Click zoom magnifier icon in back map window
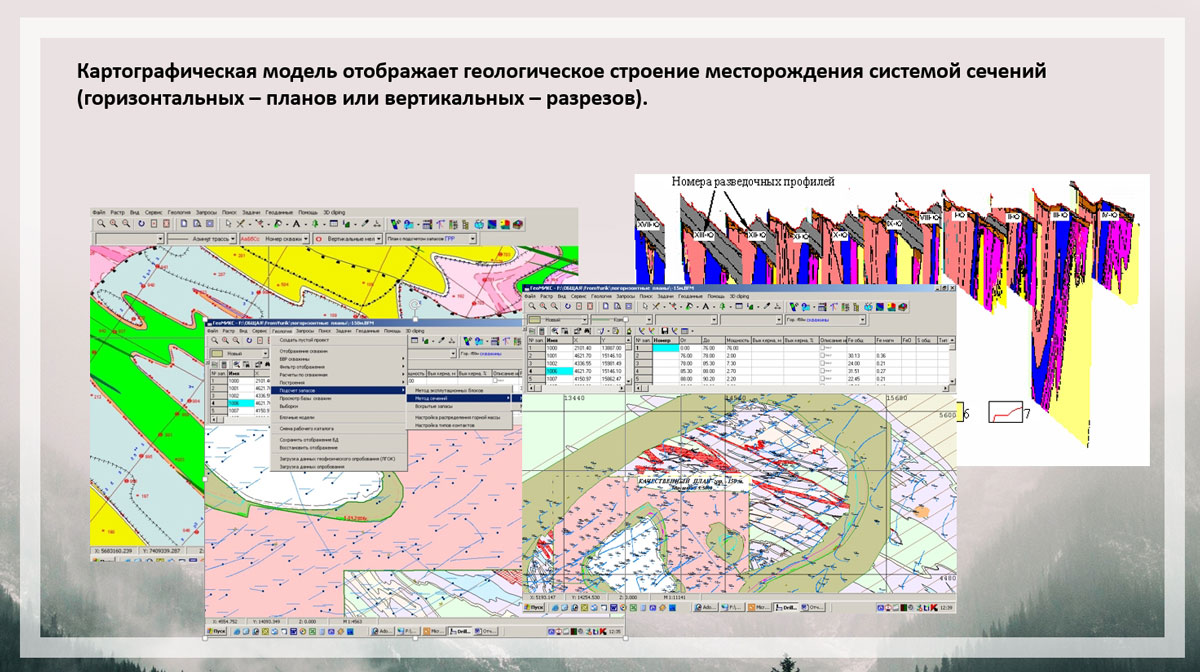The image size is (1200, 672). [x=101, y=223]
